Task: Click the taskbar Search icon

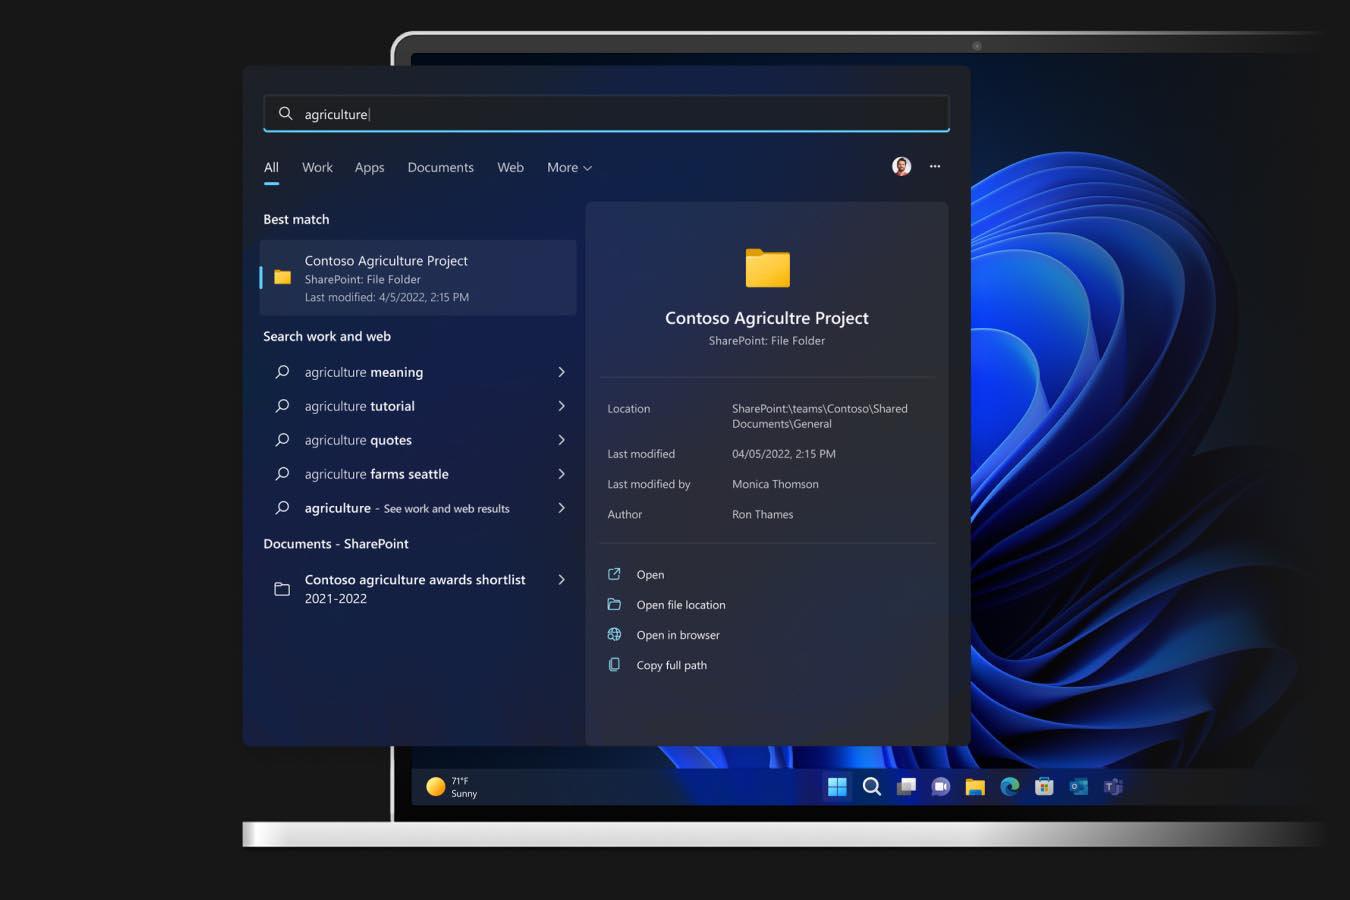Action: 872,787
